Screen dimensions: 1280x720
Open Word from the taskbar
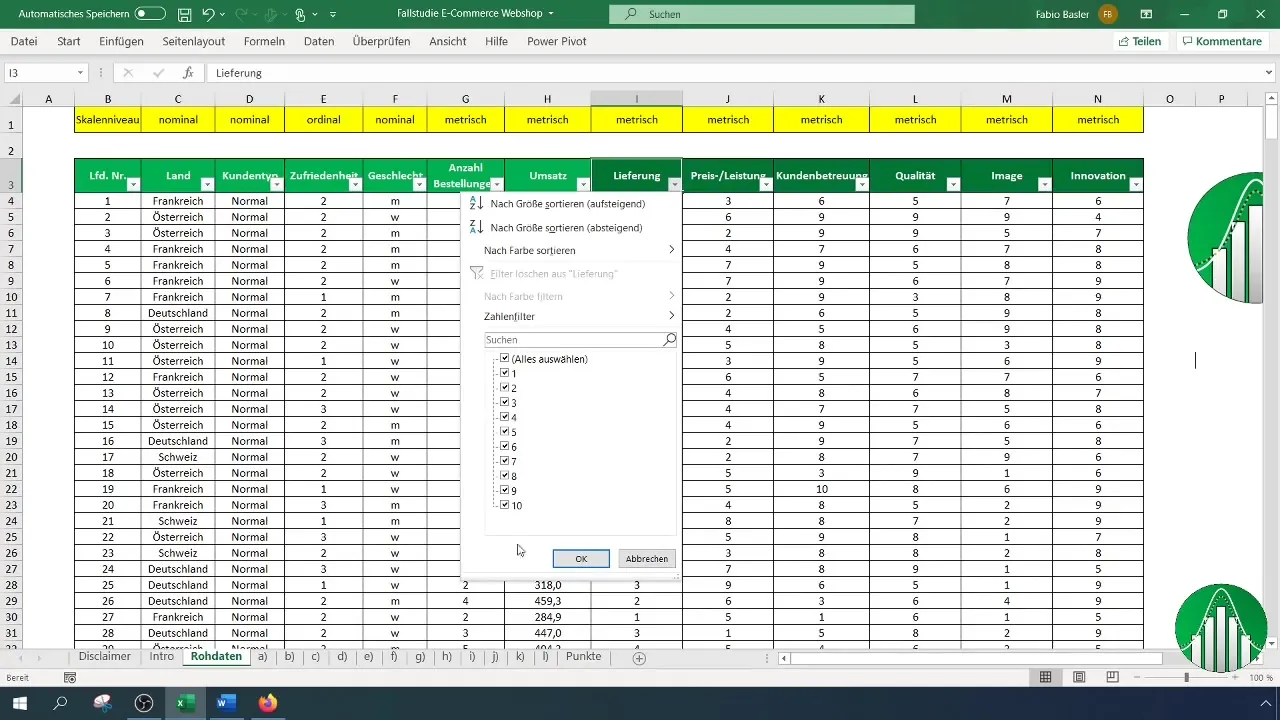click(x=226, y=703)
